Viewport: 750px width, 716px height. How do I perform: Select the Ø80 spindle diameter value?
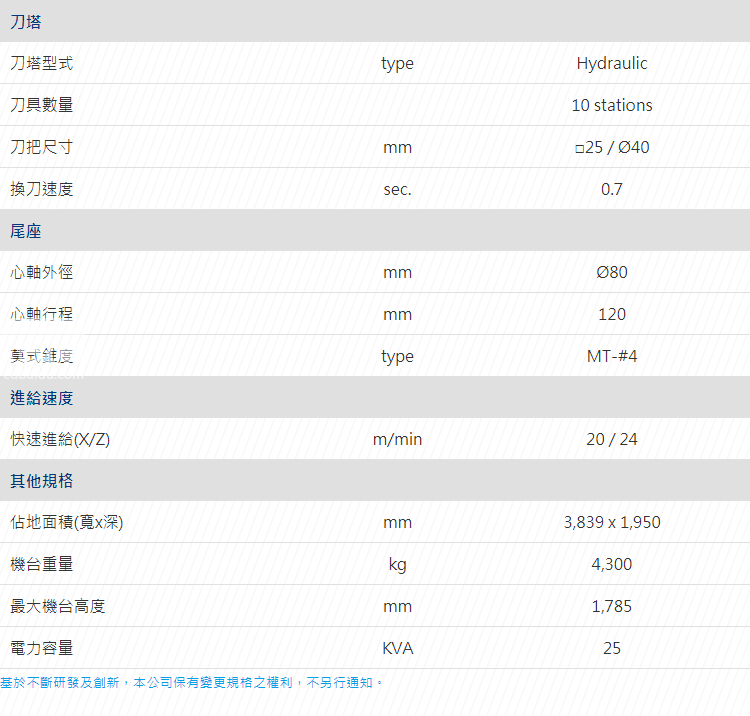point(611,272)
